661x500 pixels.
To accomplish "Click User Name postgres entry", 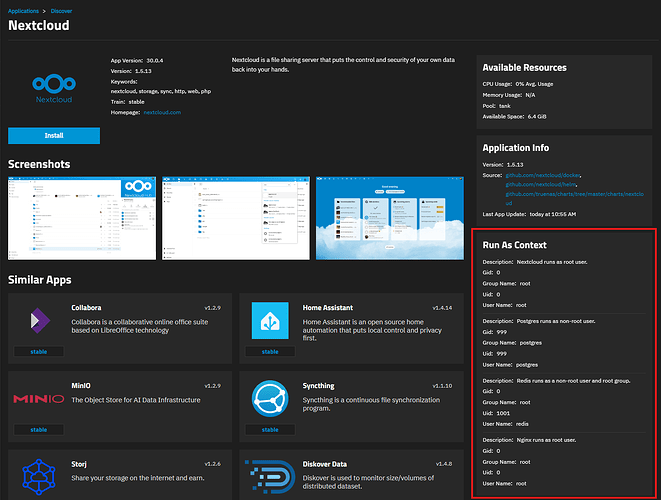I will pyautogui.click(x=510, y=365).
